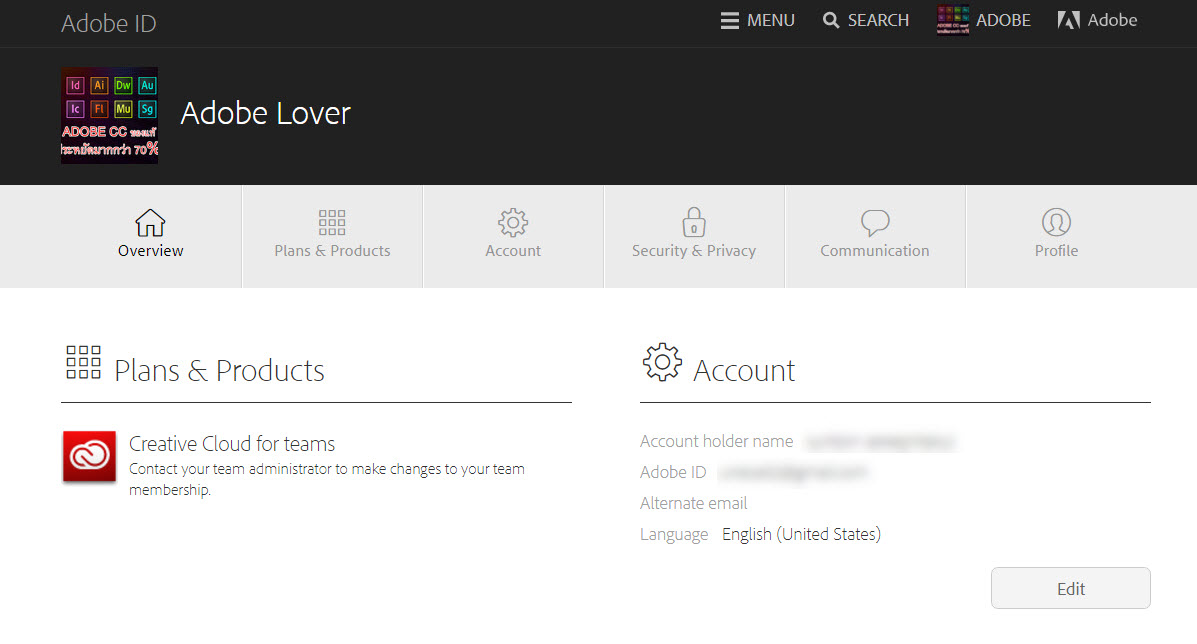This screenshot has height=644, width=1197.
Task: Click the Account gear tab icon
Action: pos(513,223)
